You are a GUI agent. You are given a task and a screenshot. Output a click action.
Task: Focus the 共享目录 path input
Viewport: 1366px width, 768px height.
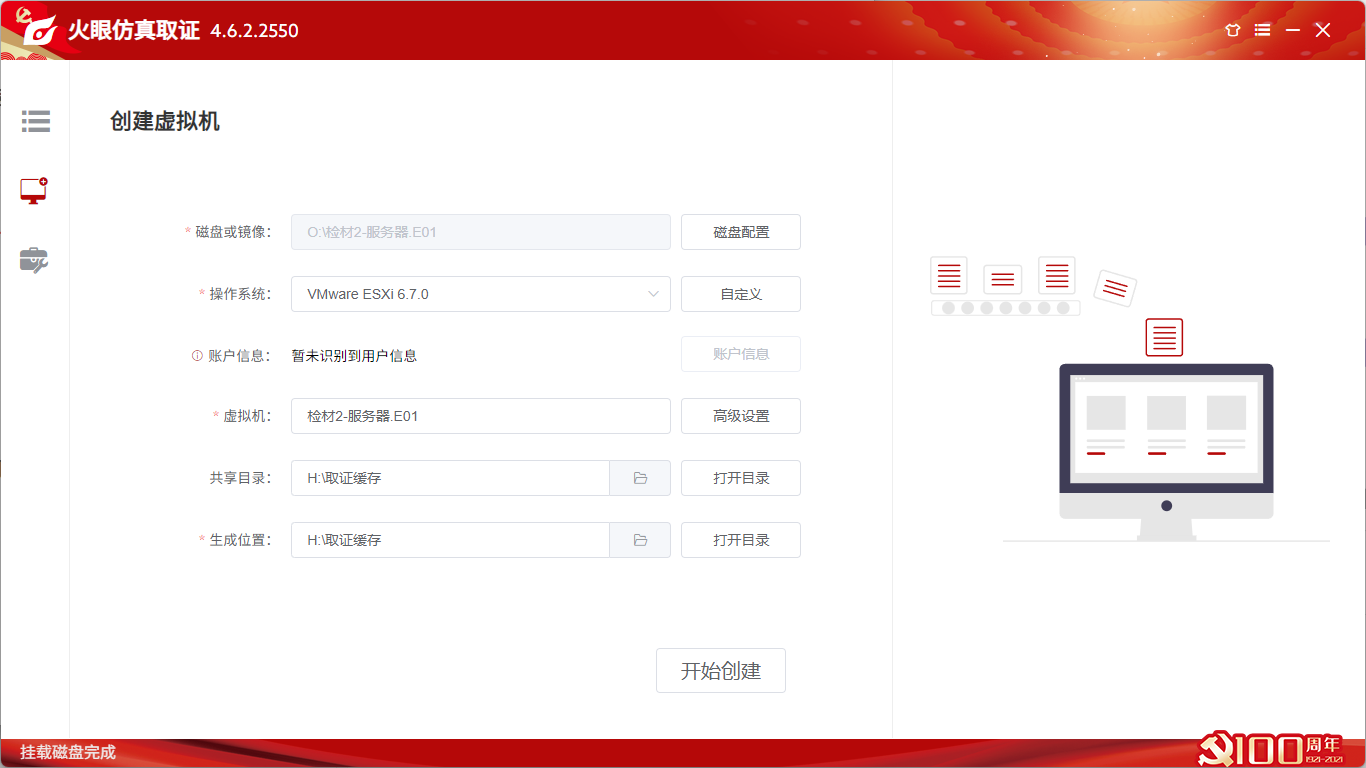[450, 478]
